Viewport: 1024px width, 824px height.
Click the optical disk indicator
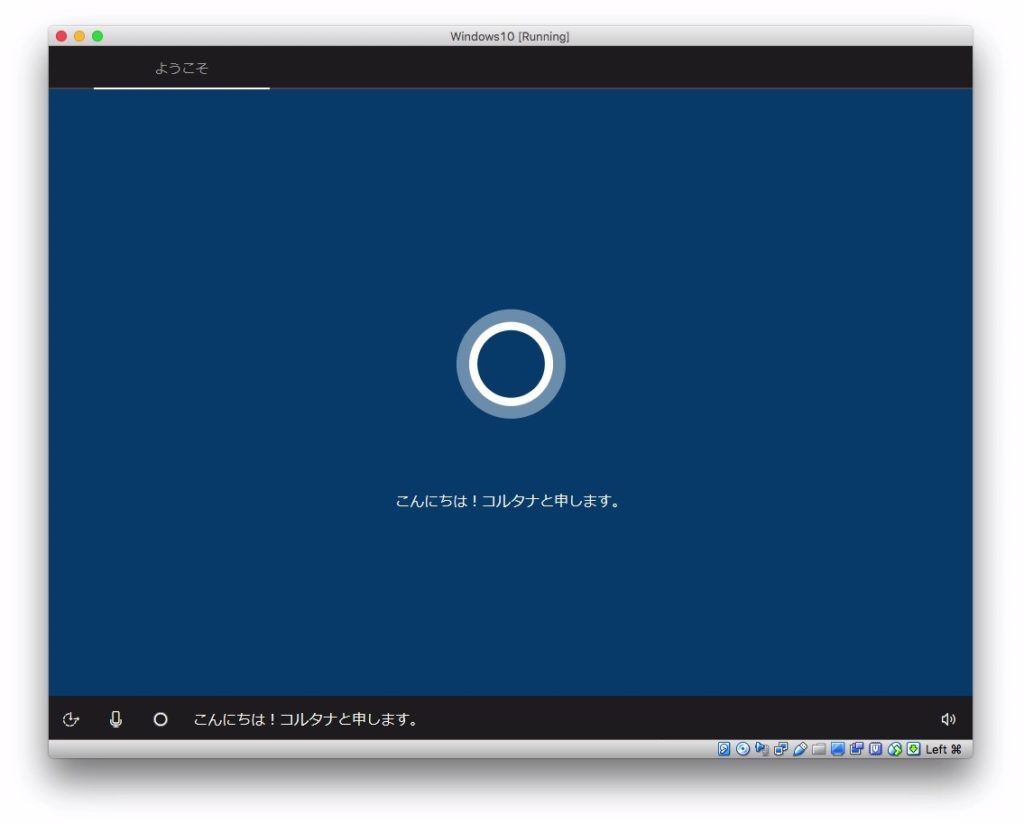click(743, 749)
